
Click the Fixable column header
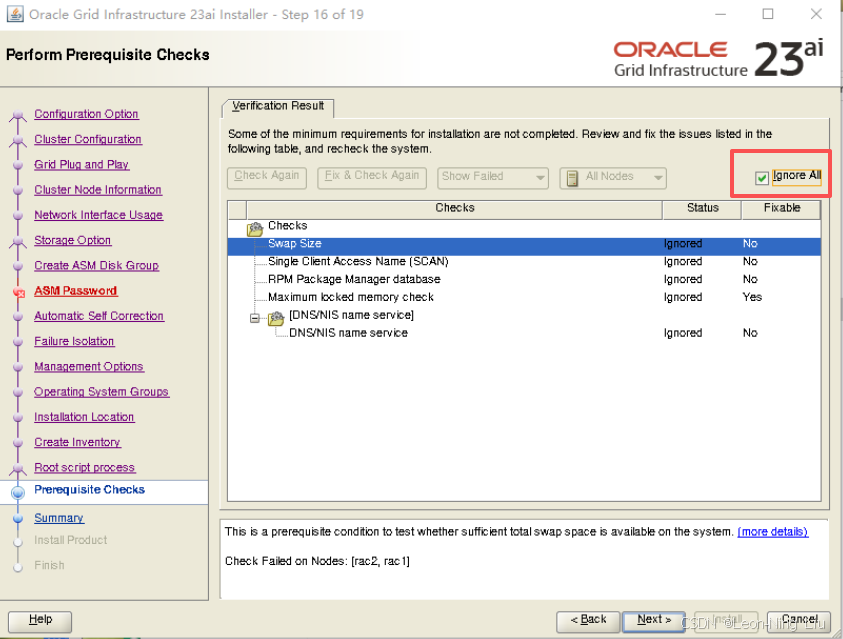click(782, 208)
